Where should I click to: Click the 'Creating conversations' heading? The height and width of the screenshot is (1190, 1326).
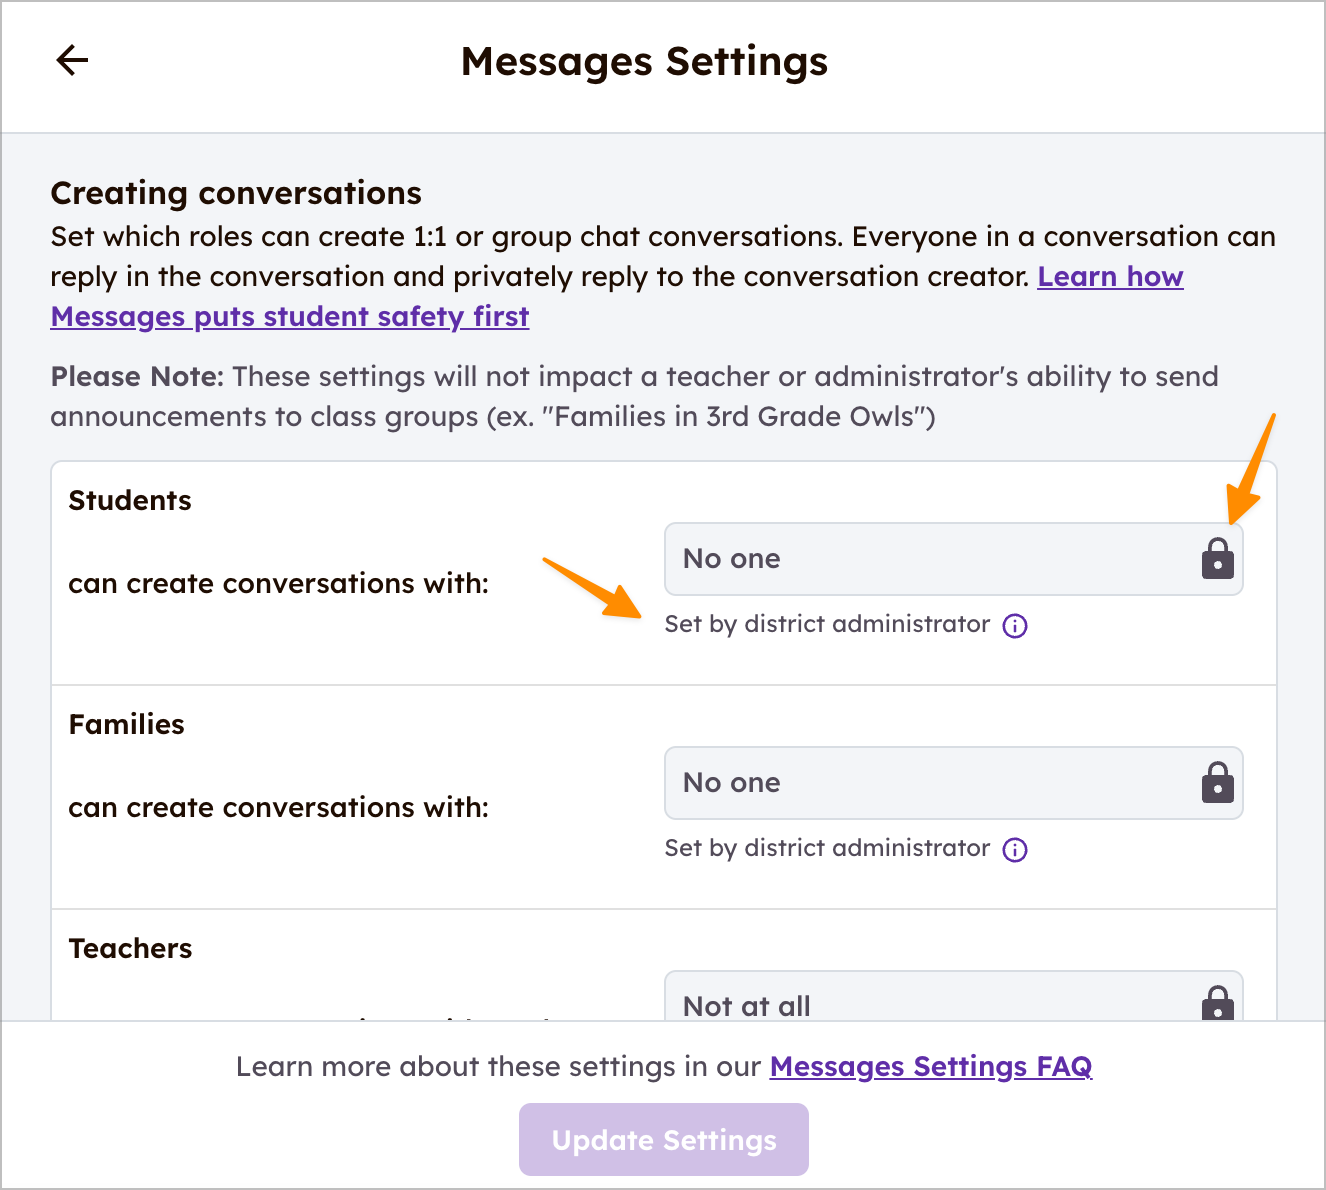click(236, 193)
